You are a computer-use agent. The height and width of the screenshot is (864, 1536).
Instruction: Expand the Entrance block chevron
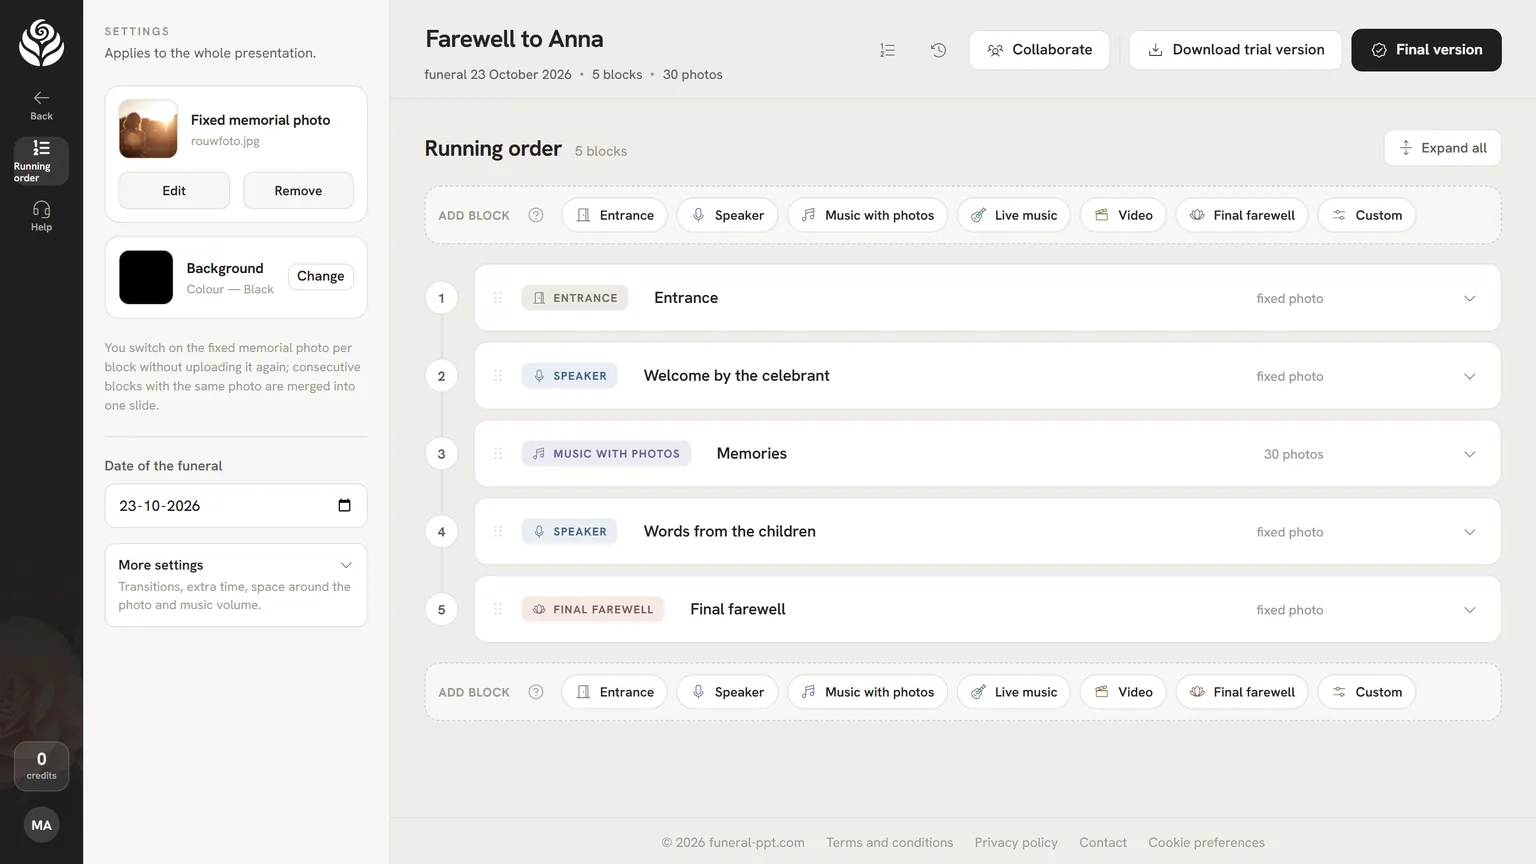point(1469,298)
